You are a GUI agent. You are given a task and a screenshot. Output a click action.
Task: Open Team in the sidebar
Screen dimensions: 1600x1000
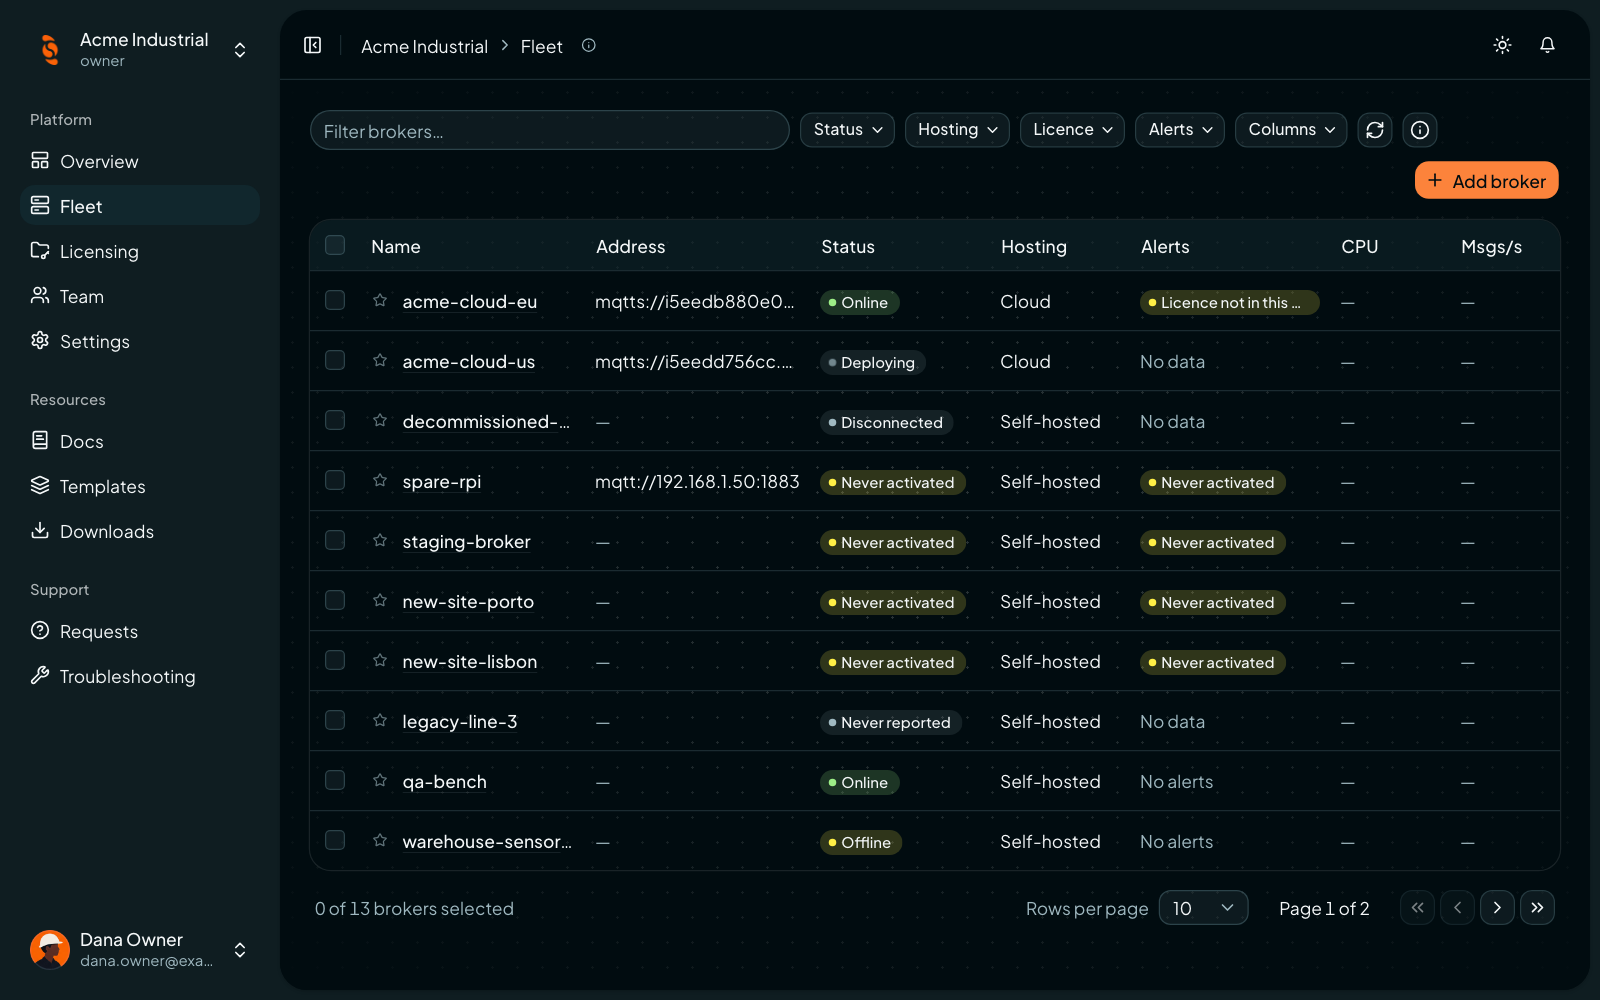pyautogui.click(x=140, y=296)
